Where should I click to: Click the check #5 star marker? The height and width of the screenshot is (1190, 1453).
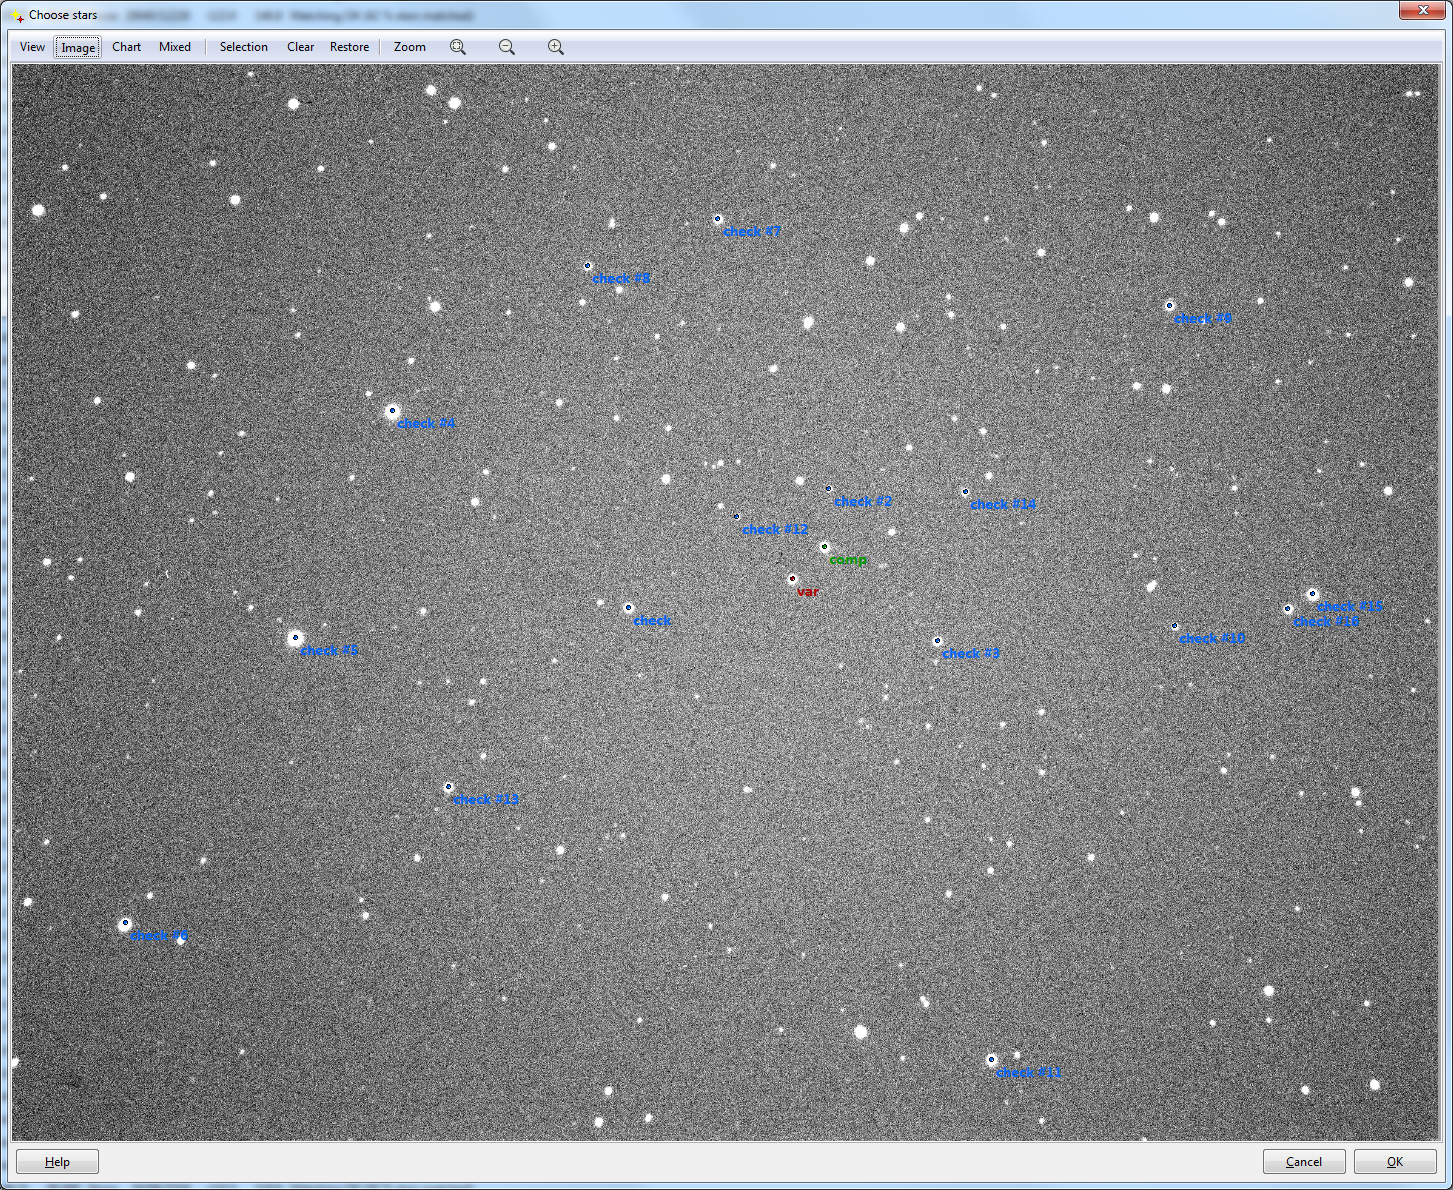(x=295, y=638)
